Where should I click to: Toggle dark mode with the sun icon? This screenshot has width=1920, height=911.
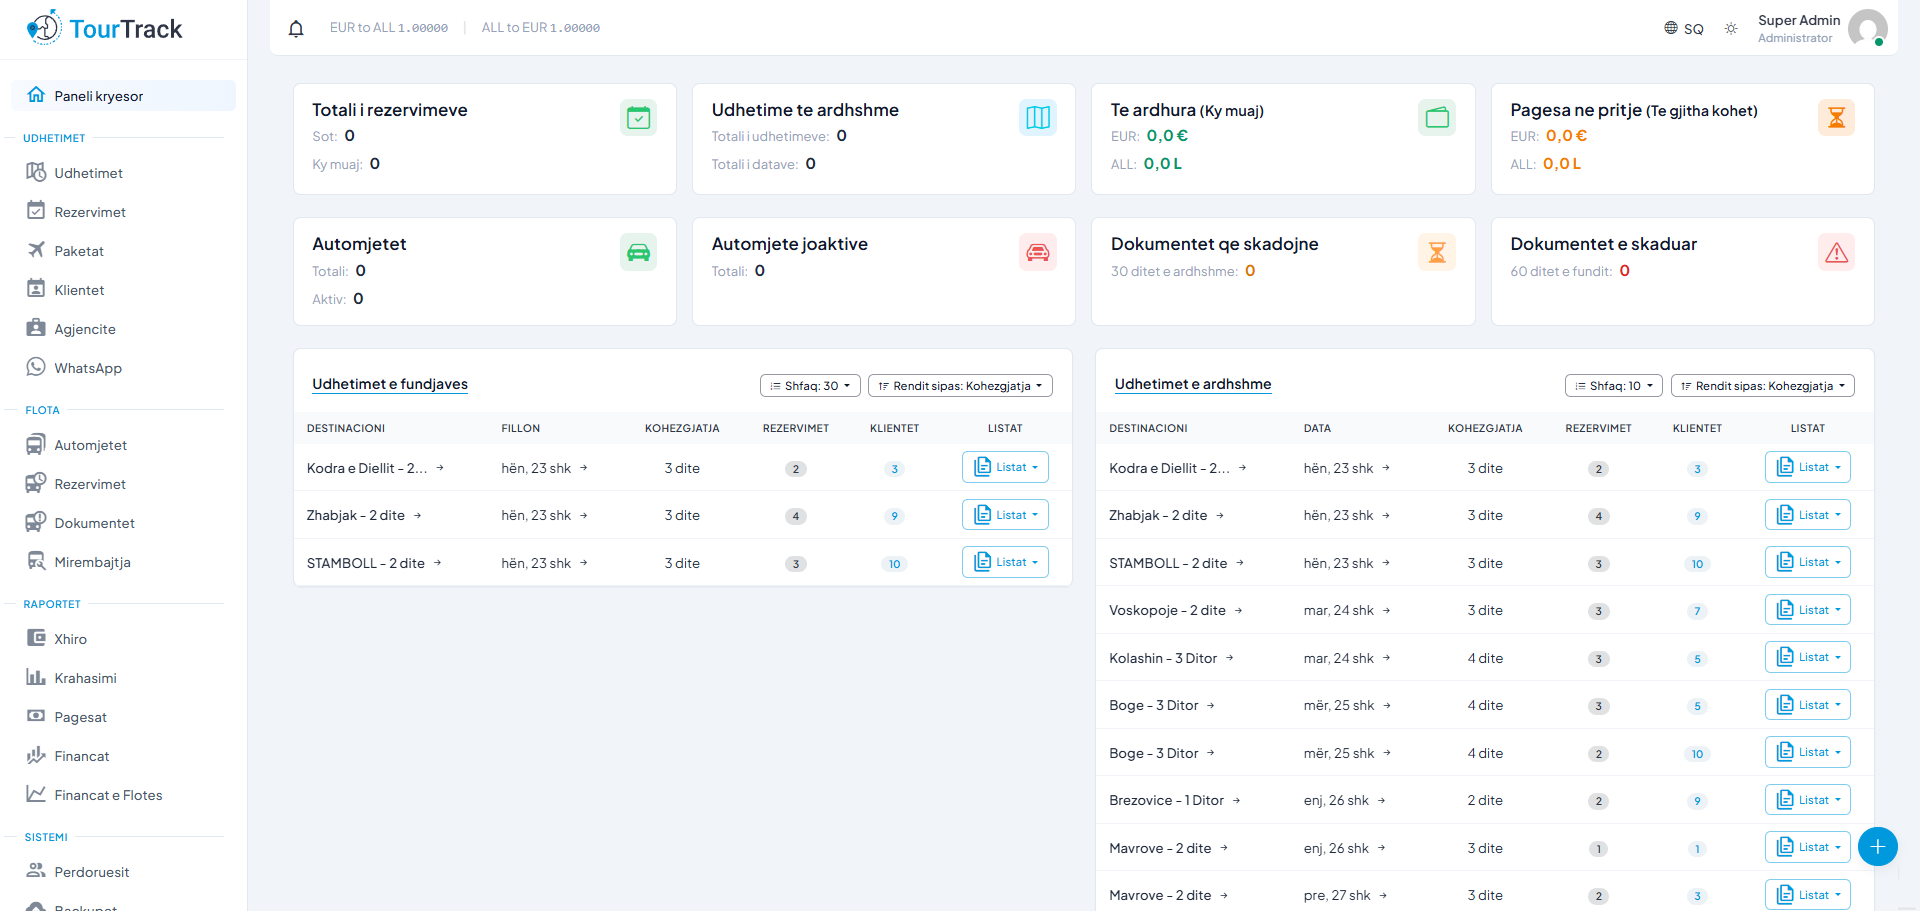click(x=1731, y=28)
